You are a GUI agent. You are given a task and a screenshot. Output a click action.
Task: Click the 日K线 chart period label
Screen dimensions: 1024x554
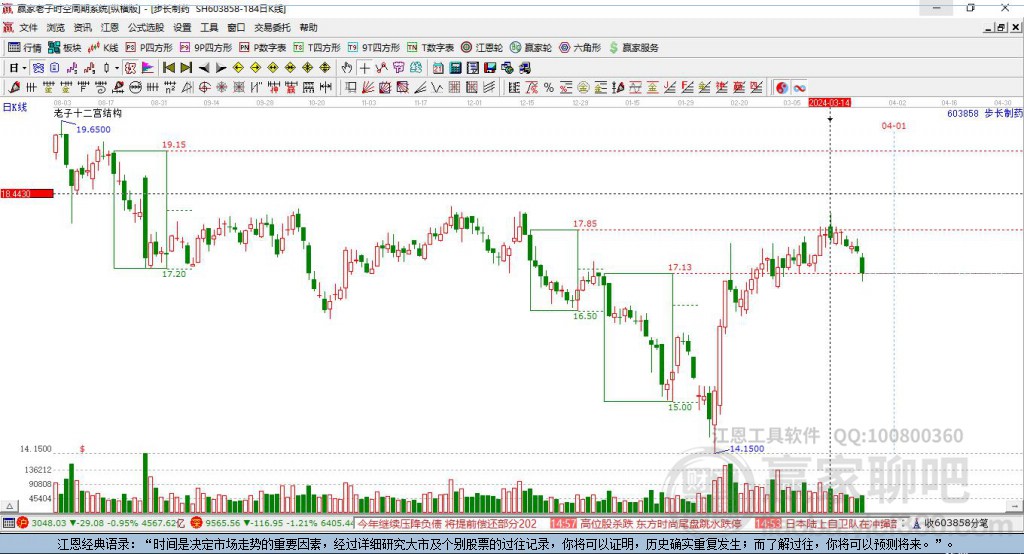[x=15, y=107]
